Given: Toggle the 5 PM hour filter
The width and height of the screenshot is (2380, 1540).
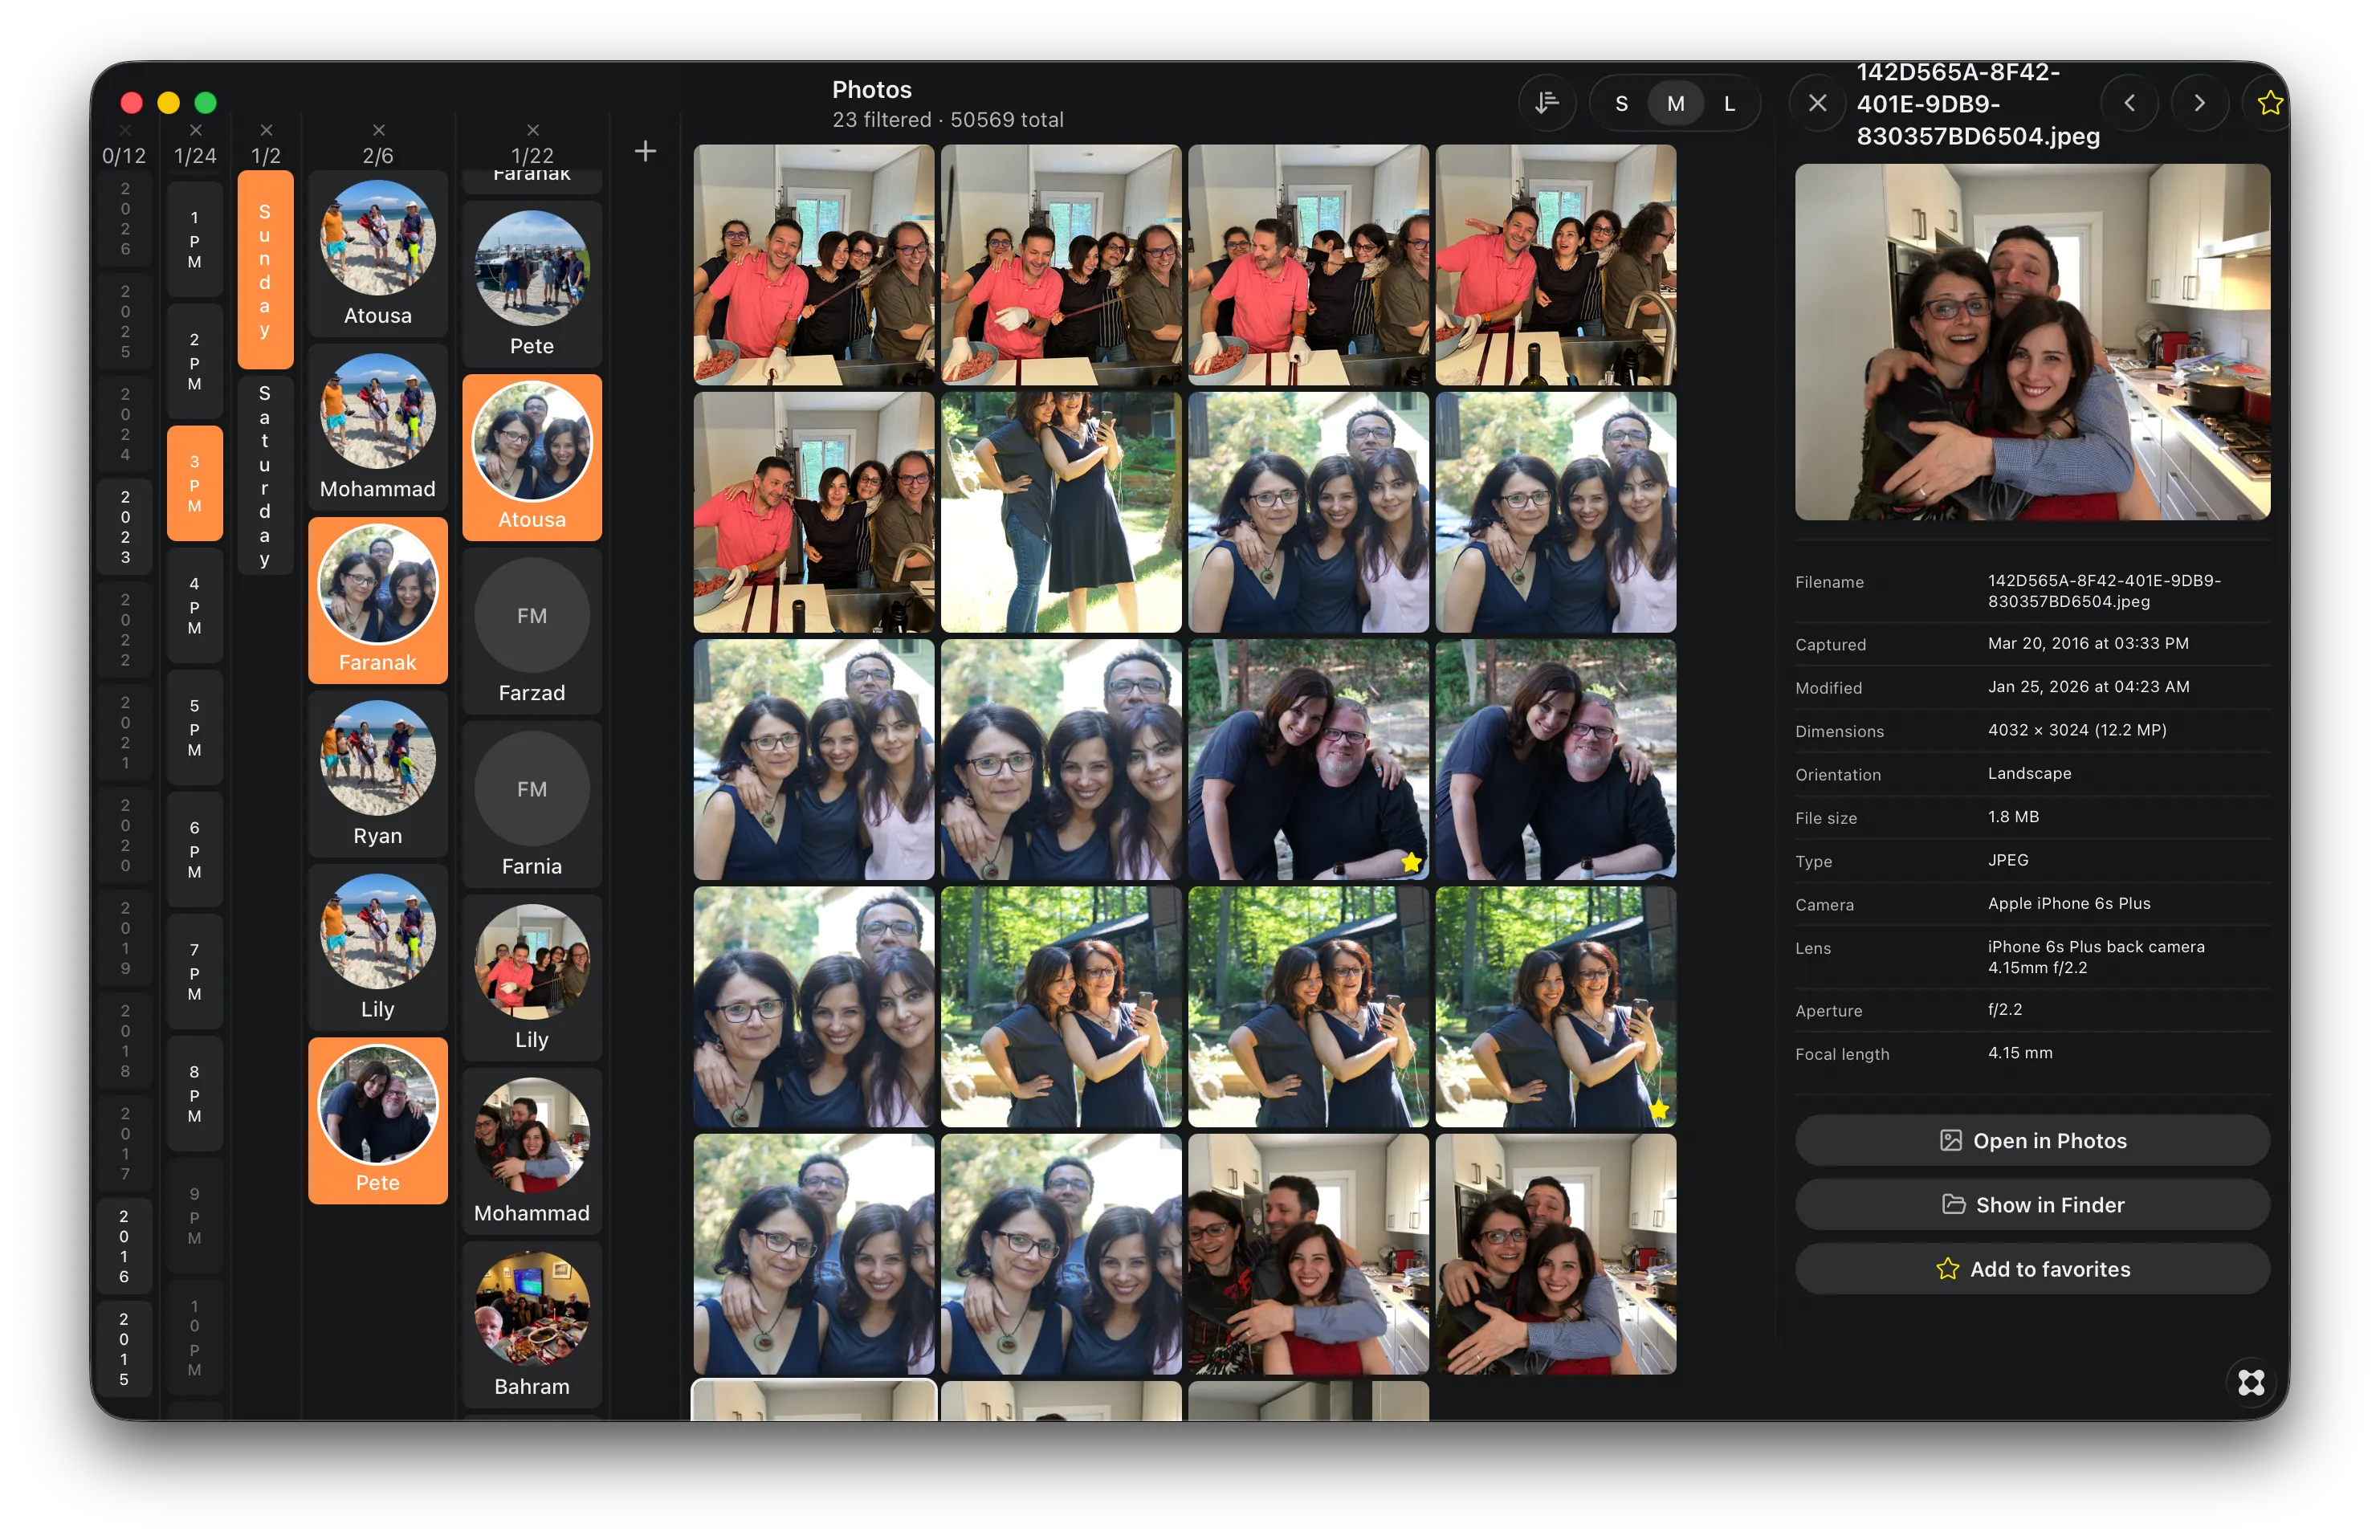Looking at the screenshot, I should pyautogui.click(x=194, y=728).
